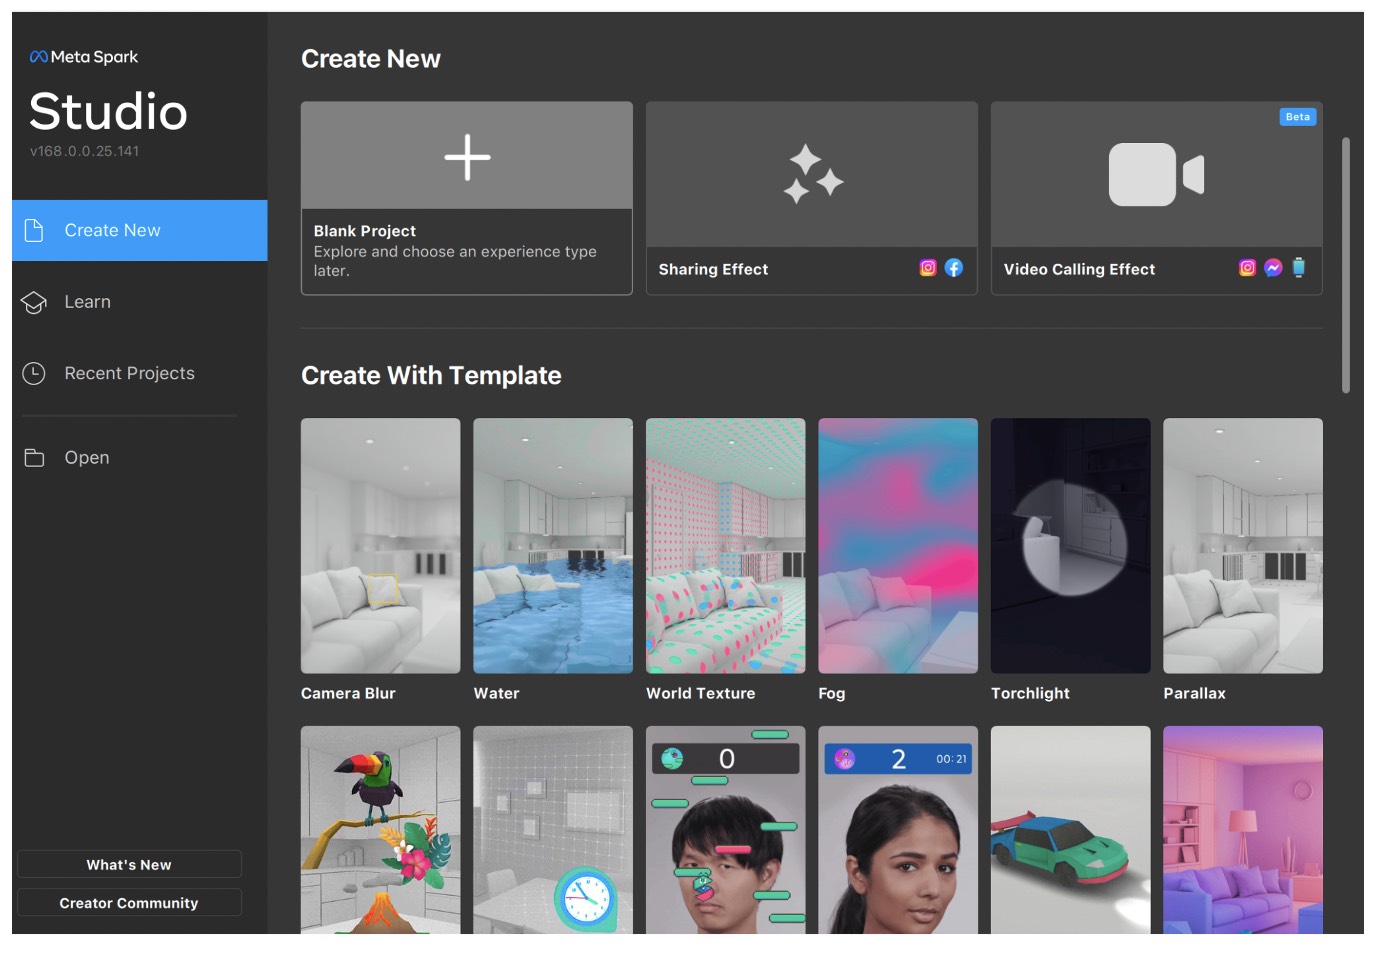Open the Water template

pyautogui.click(x=553, y=546)
